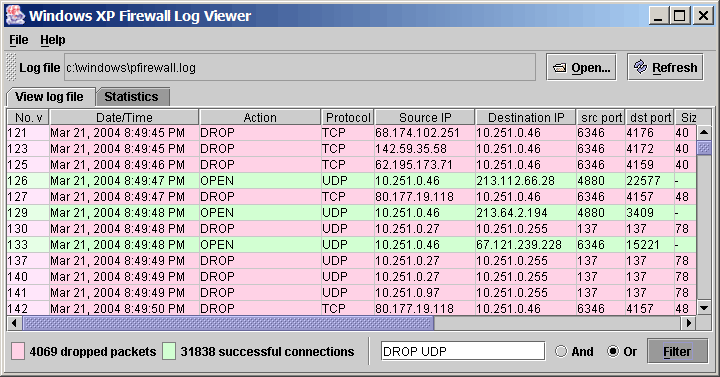This screenshot has width=720, height=377.
Task: Click the vertical scrollbar up arrow
Action: 704,133
